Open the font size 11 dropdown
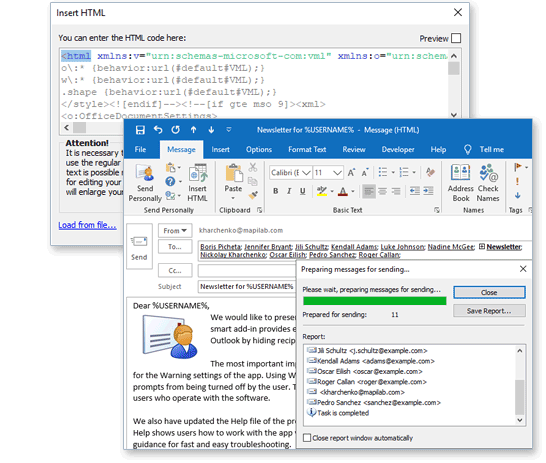546x463 pixels. [337, 173]
